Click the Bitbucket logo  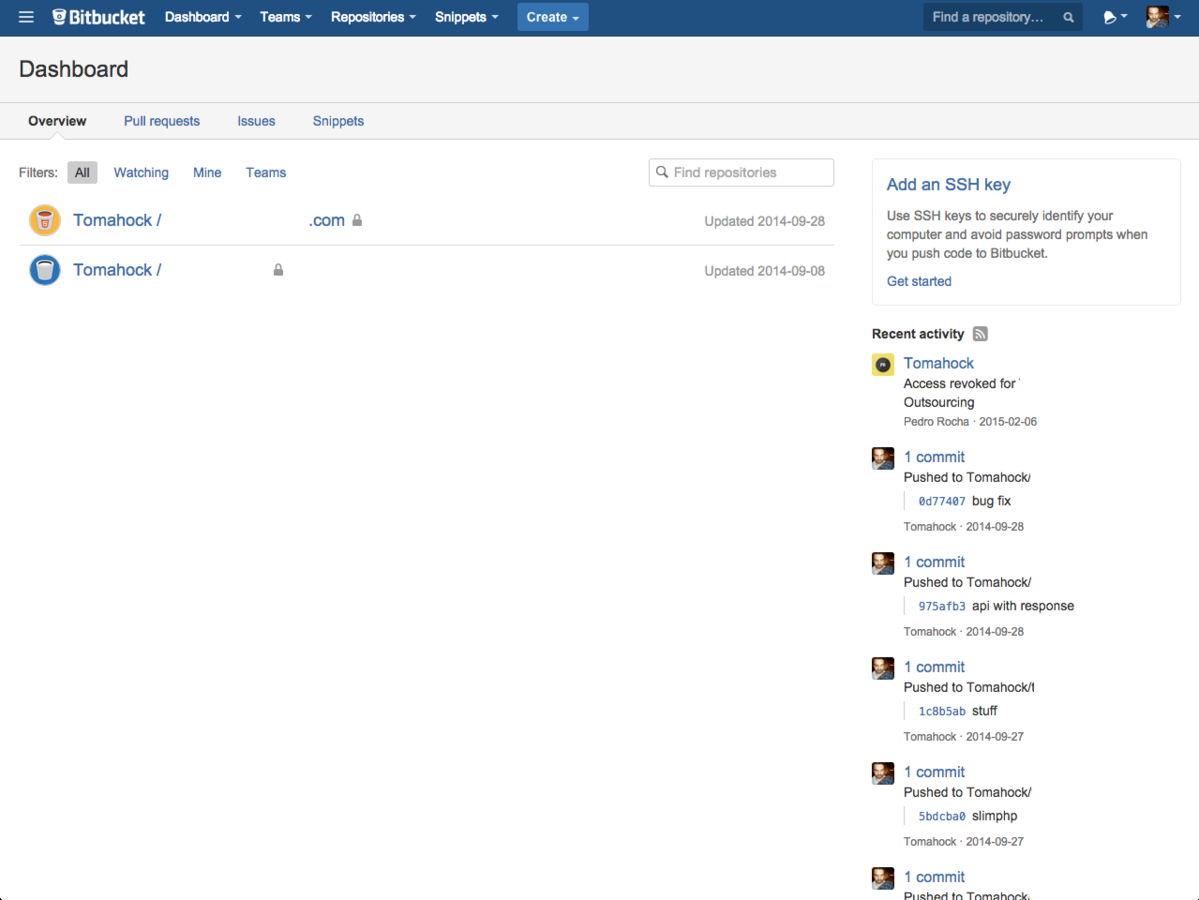pos(99,17)
